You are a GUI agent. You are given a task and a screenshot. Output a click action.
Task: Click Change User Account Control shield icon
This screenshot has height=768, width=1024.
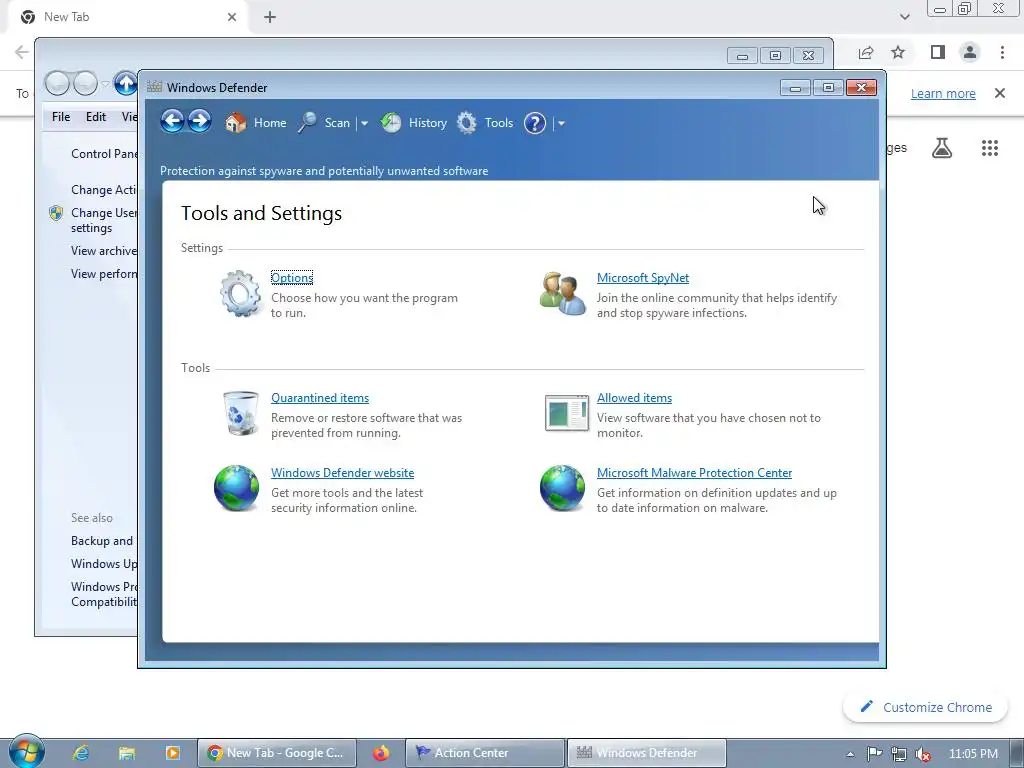point(56,213)
